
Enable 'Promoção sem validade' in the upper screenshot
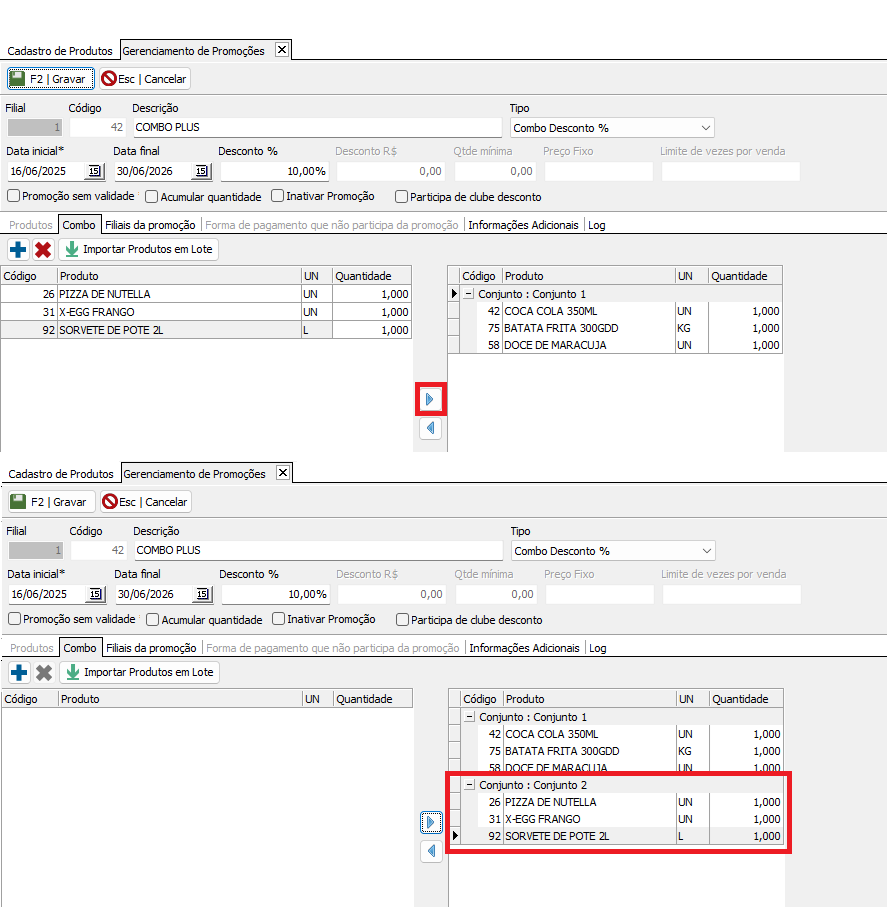(x=14, y=197)
